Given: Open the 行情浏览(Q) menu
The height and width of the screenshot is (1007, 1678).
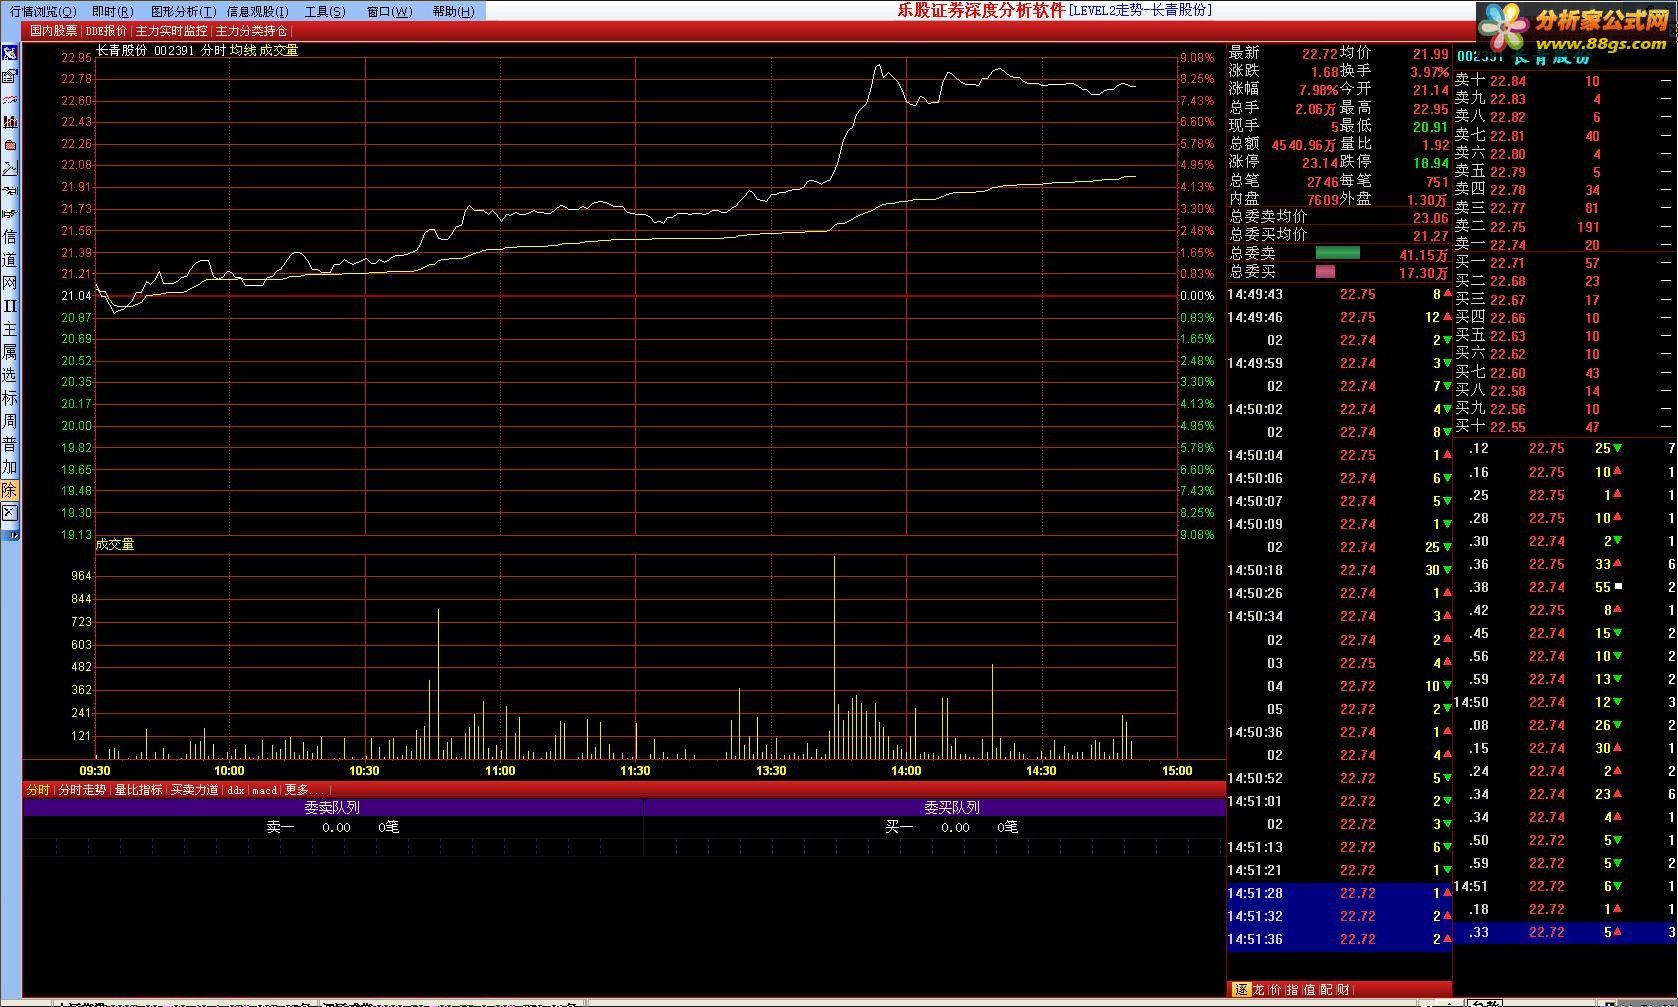Looking at the screenshot, I should tap(42, 11).
